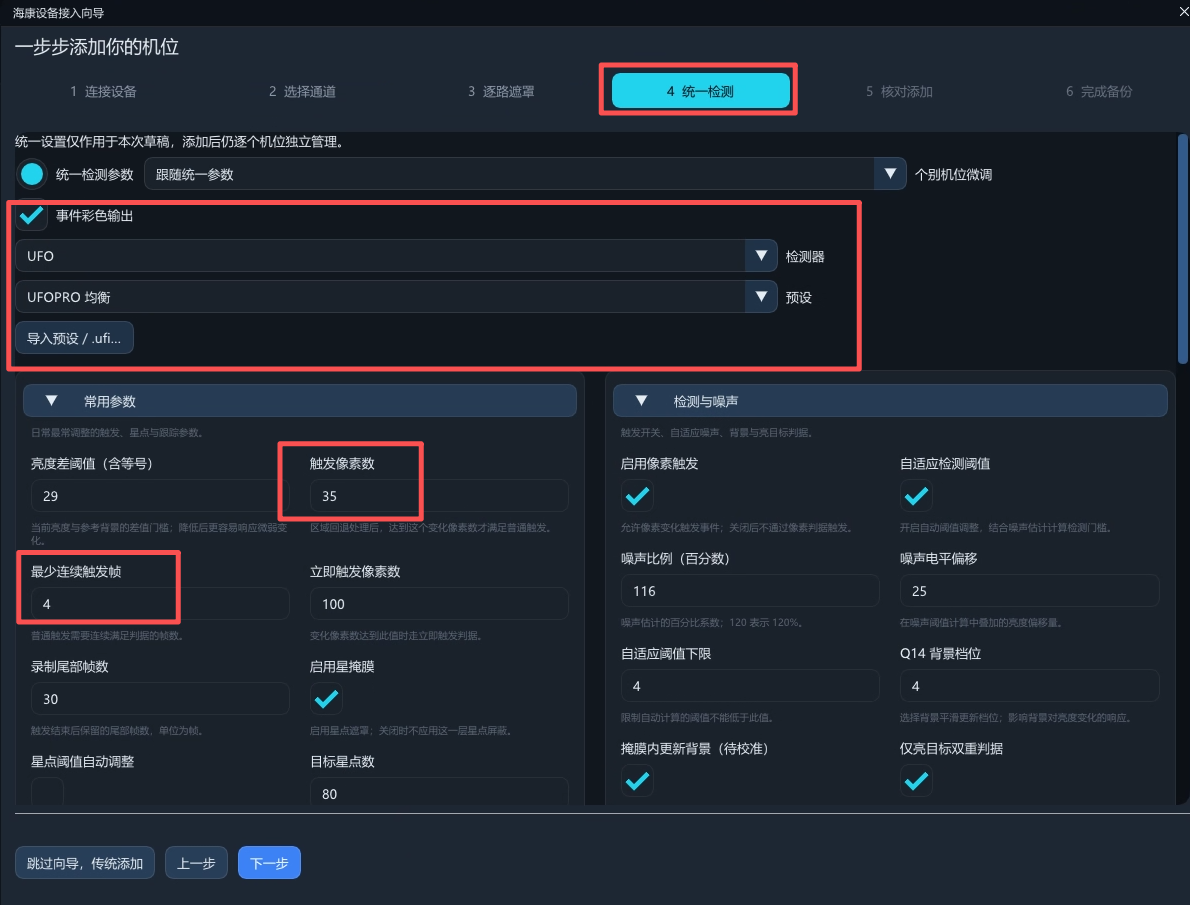Click the 导入预设 / .ufi... button
Image resolution: width=1190 pixels, height=905 pixels.
pos(74,338)
